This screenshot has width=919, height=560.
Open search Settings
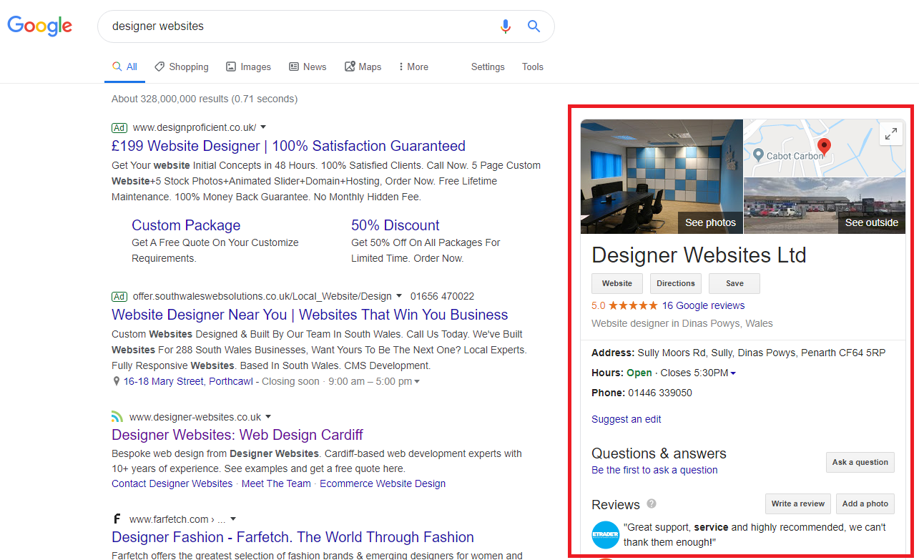tap(488, 67)
